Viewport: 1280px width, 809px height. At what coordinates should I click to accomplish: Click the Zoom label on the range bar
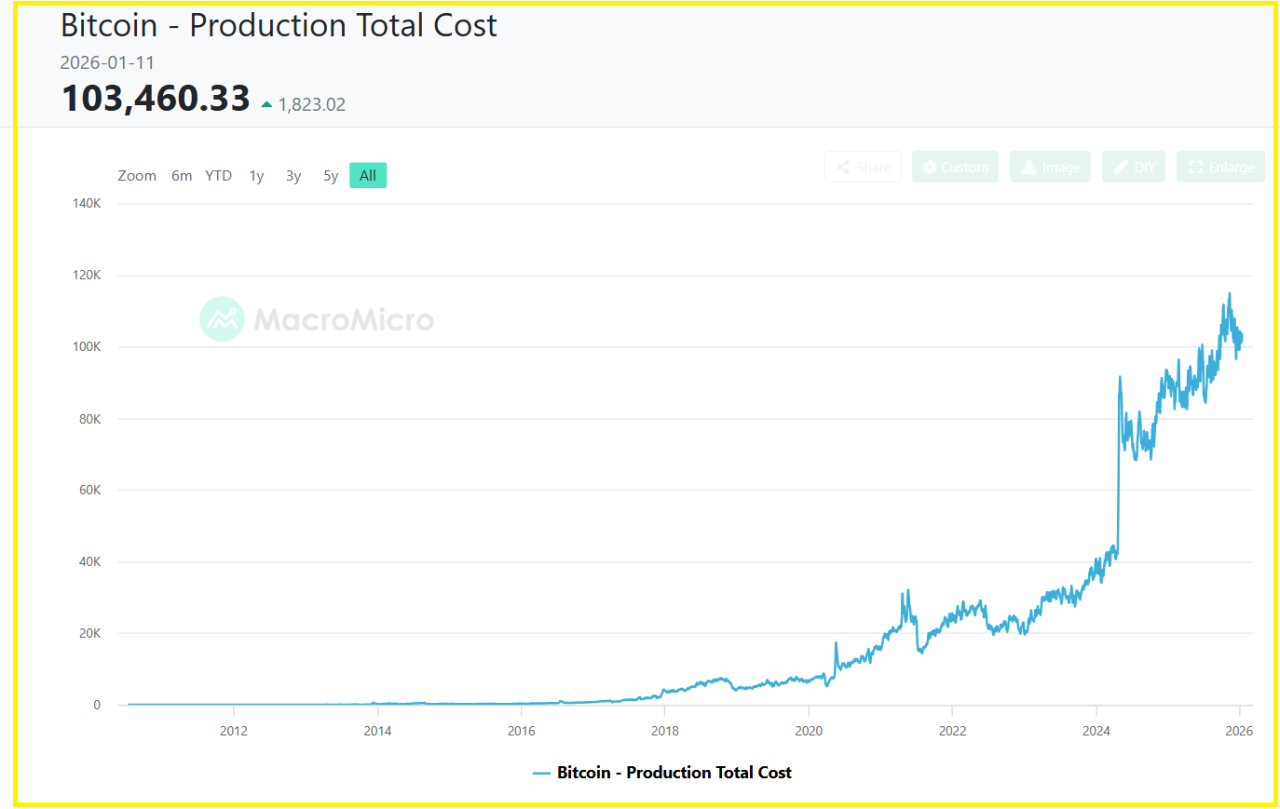[137, 175]
